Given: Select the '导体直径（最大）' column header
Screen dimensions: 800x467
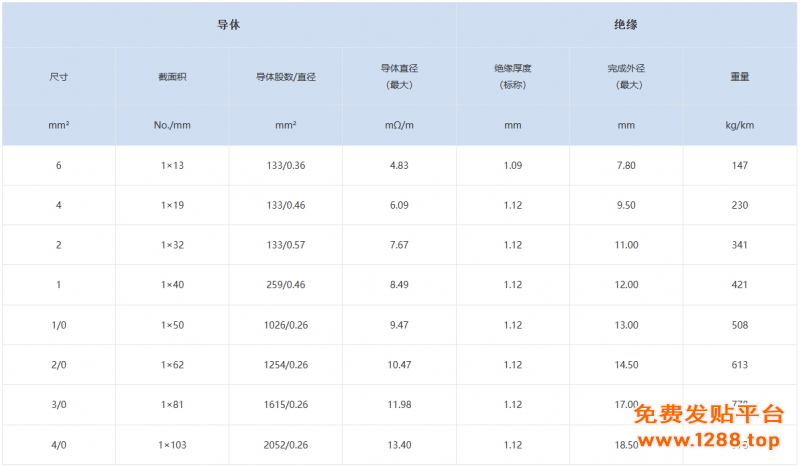Looking at the screenshot, I should pos(399,77).
